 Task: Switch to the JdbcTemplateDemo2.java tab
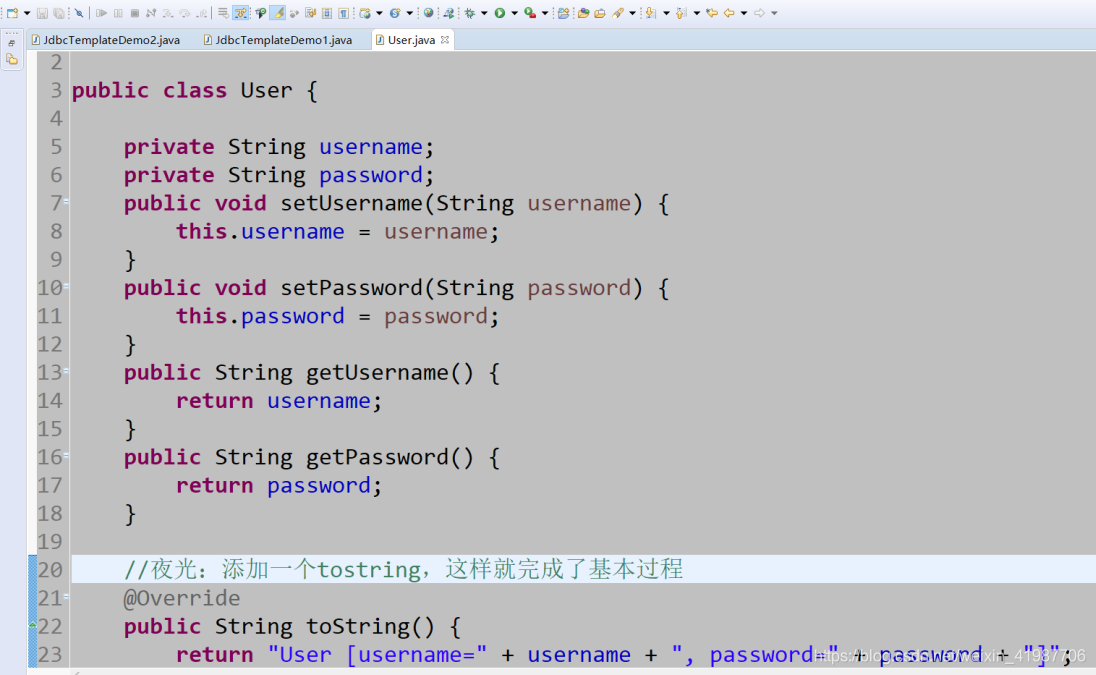[106, 40]
